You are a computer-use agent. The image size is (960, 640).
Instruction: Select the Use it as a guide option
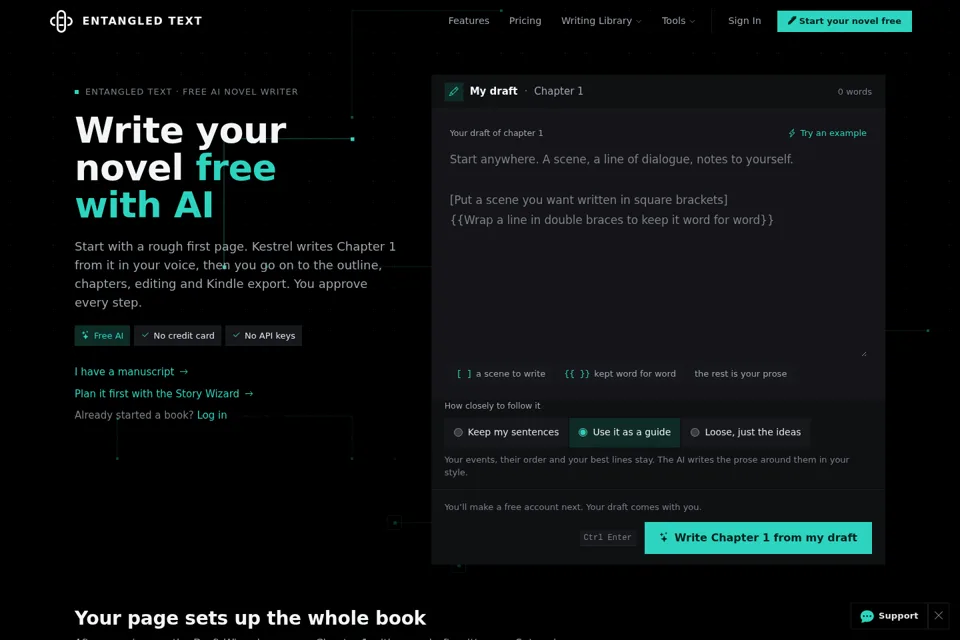[x=624, y=432]
